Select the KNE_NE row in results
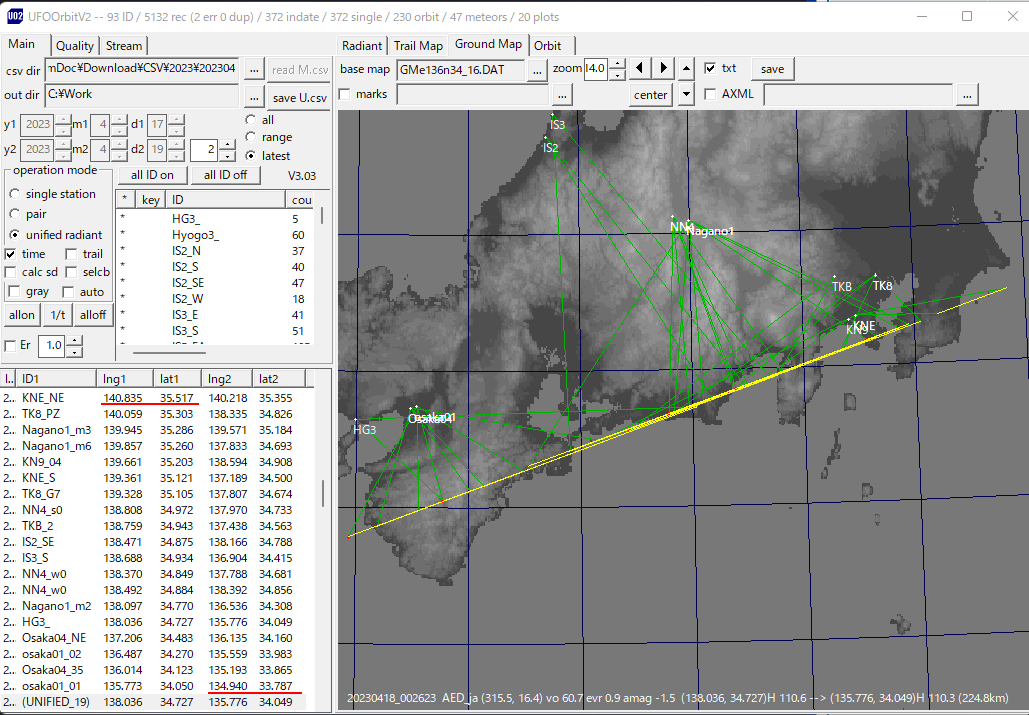Viewport: 1029px width, 715px height. pyautogui.click(x=158, y=398)
